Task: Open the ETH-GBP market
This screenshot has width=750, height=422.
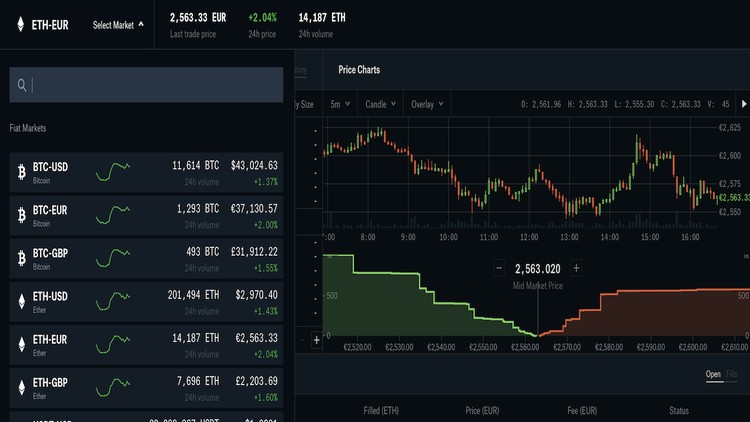Action: pos(146,388)
